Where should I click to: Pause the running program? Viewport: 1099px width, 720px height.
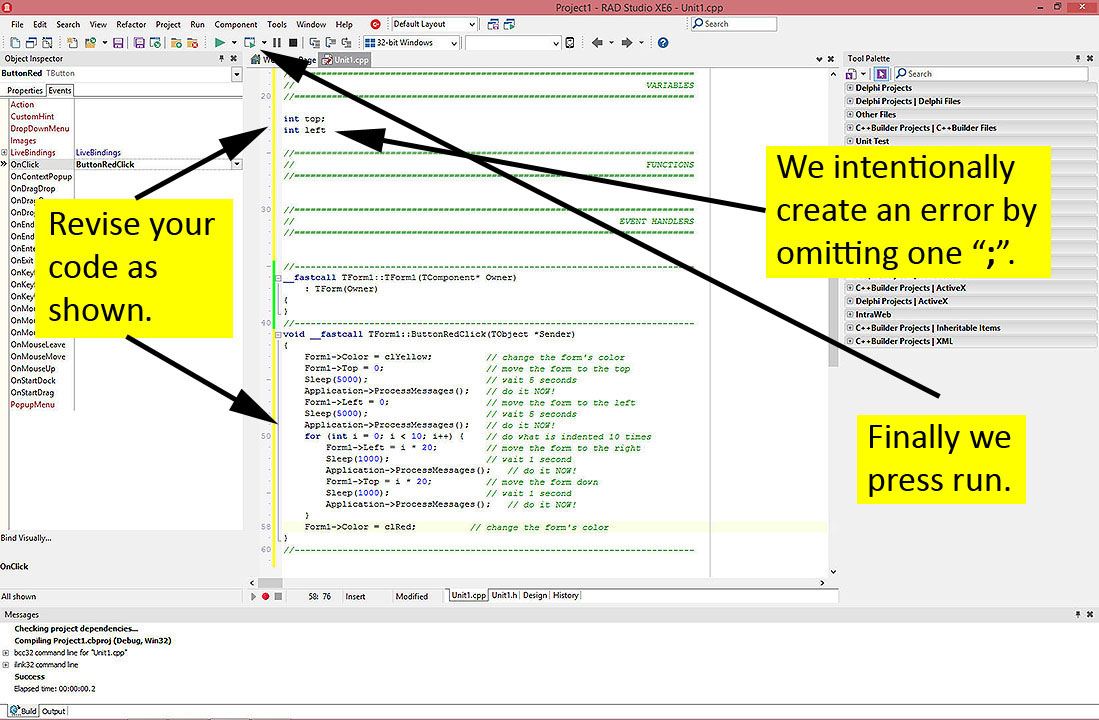pyautogui.click(x=277, y=43)
